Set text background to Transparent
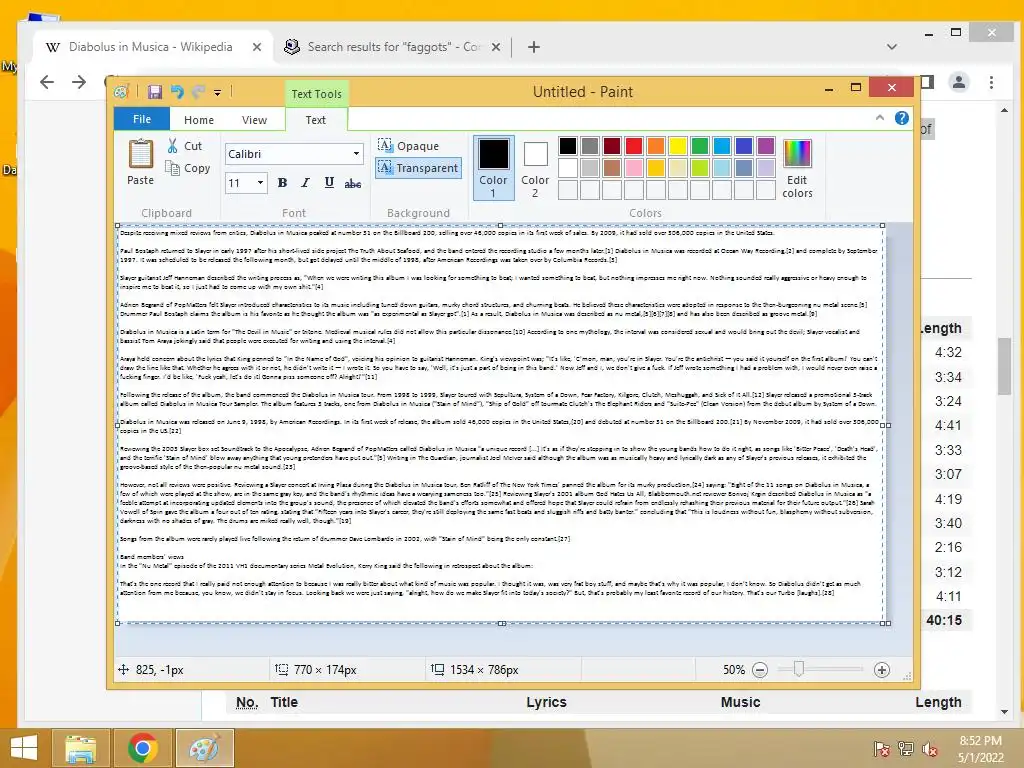Viewport: 1024px width, 768px height. click(419, 168)
